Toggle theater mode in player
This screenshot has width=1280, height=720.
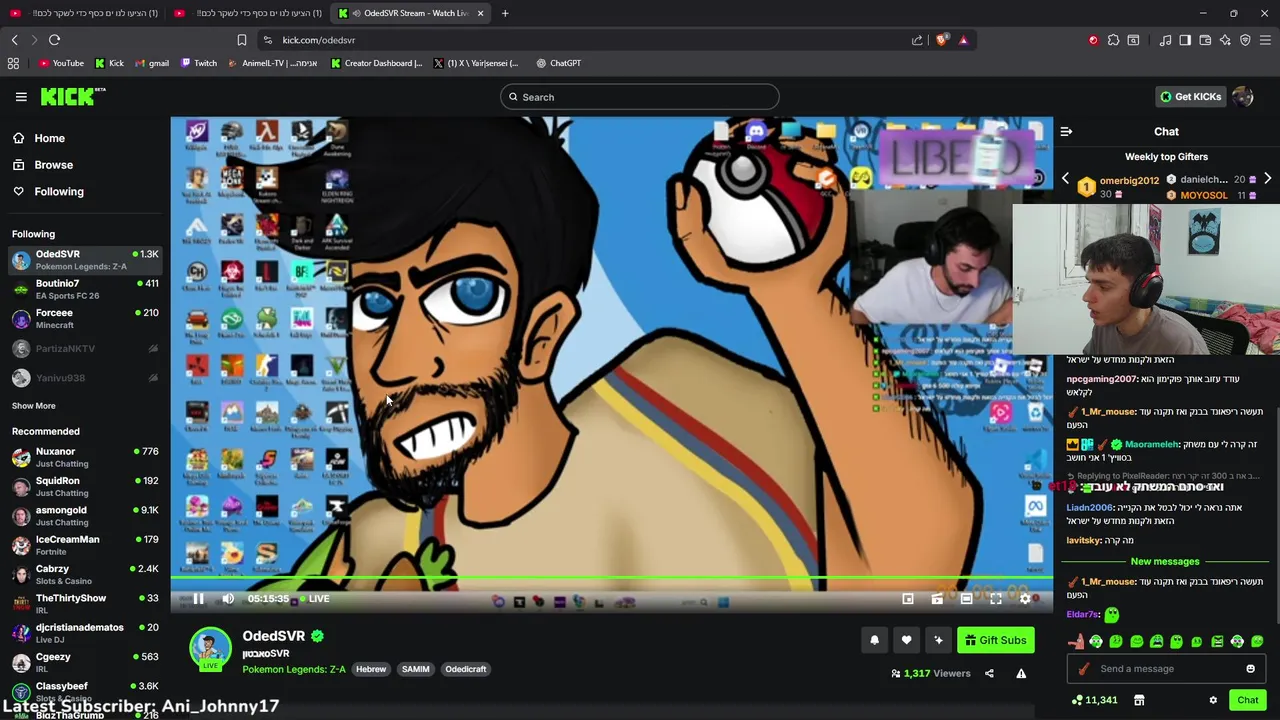pos(966,599)
